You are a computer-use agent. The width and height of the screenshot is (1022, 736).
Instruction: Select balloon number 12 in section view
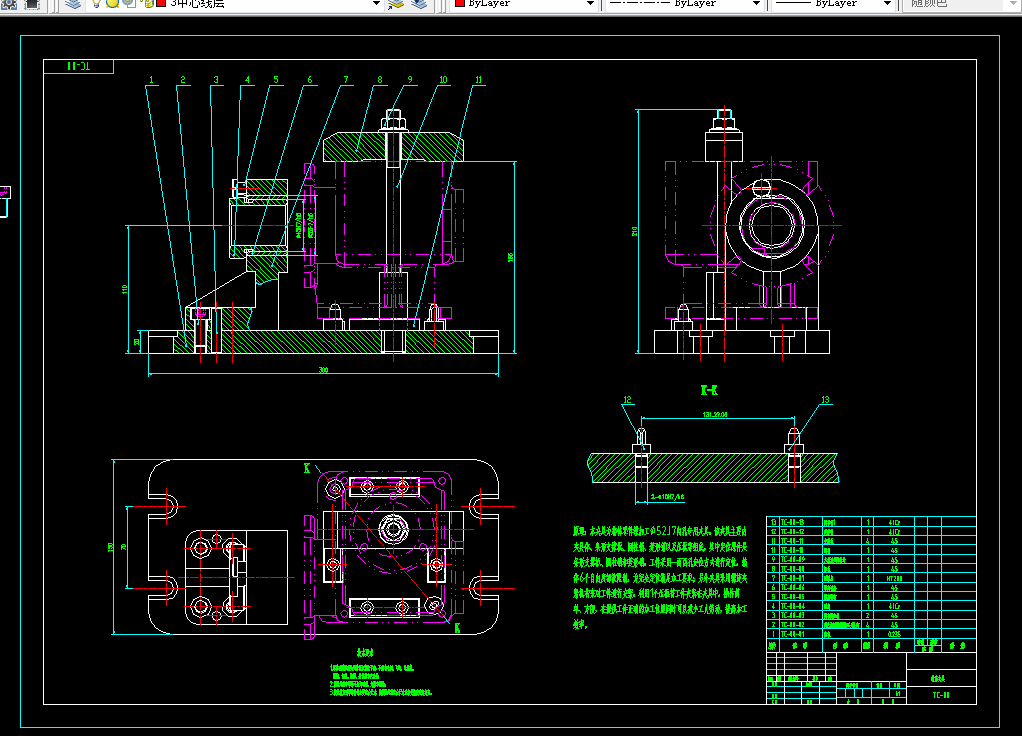[627, 400]
